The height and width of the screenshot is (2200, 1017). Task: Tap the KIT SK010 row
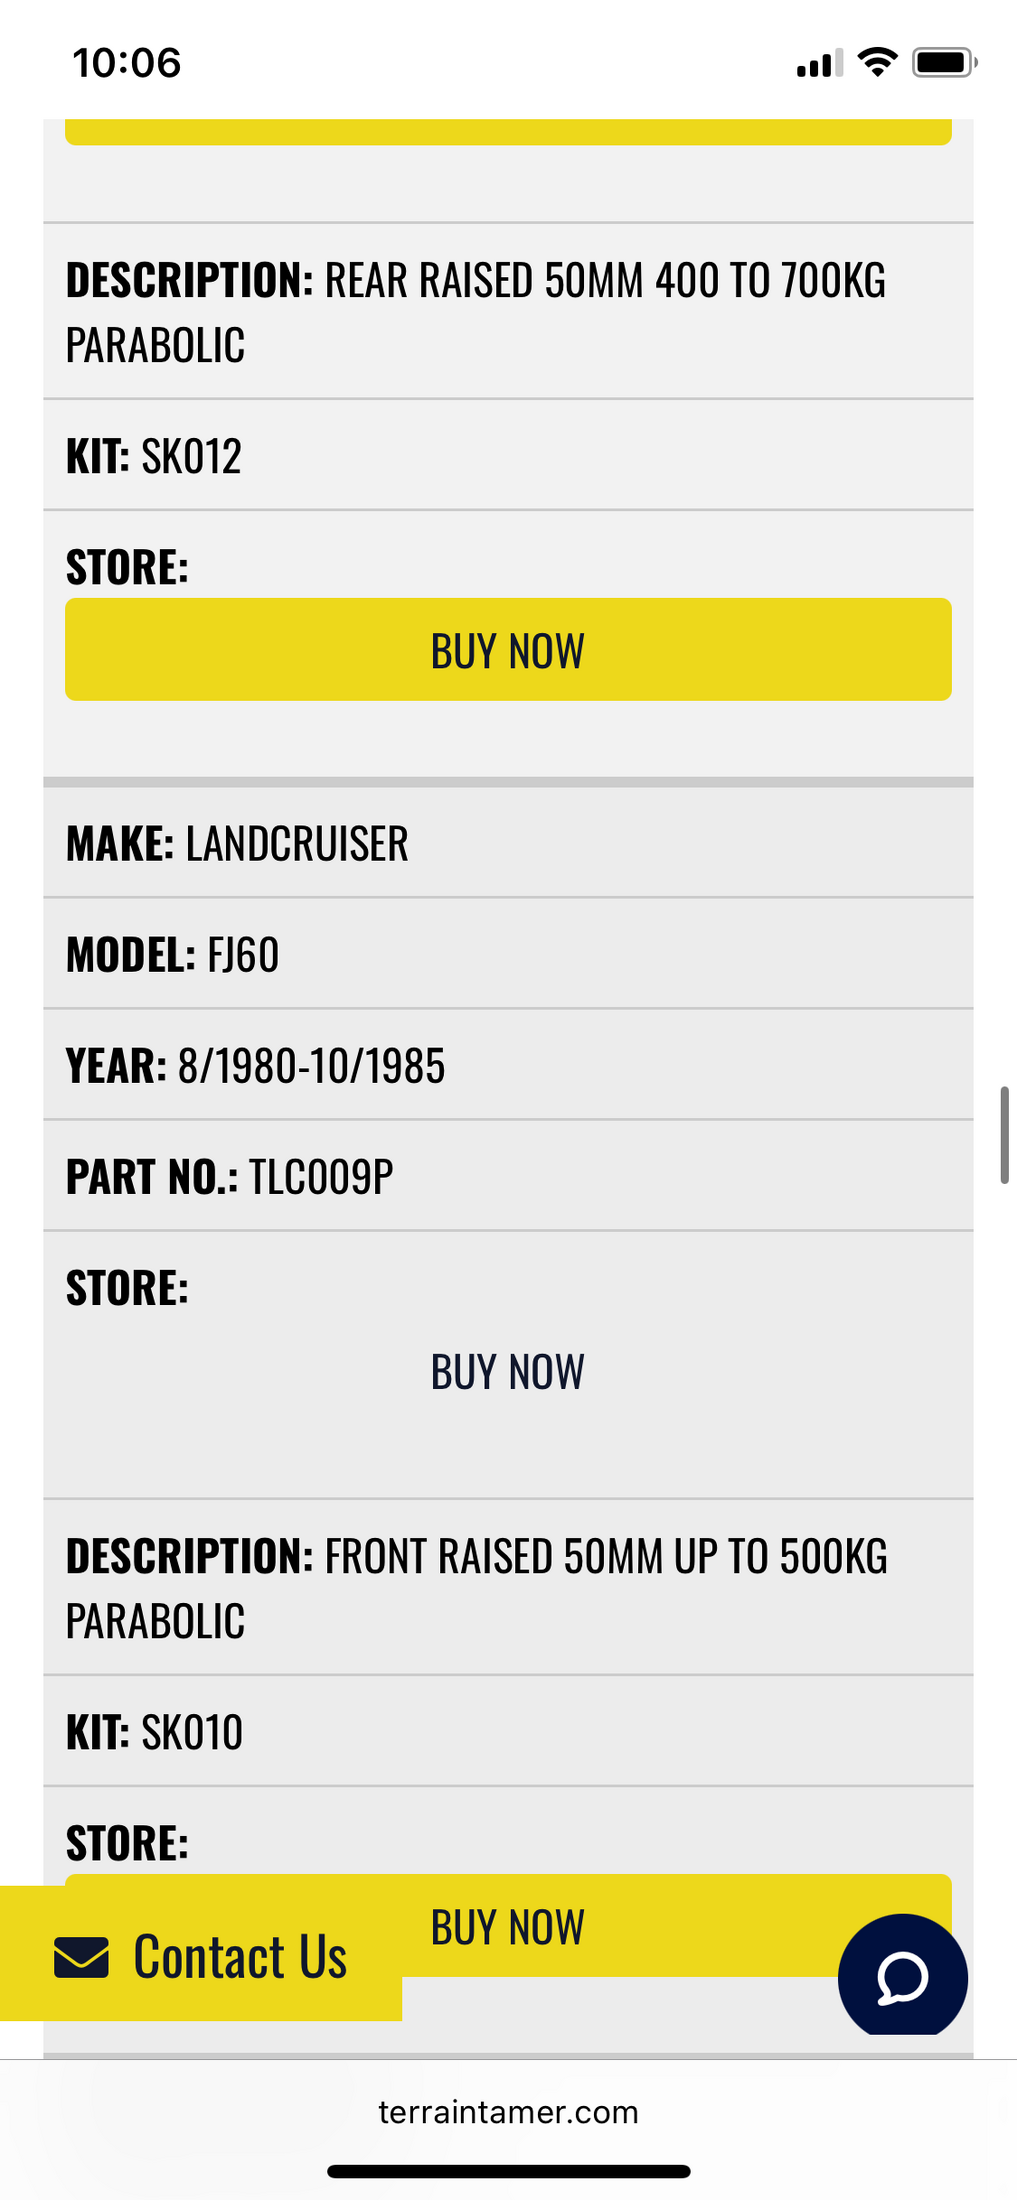(x=507, y=1732)
